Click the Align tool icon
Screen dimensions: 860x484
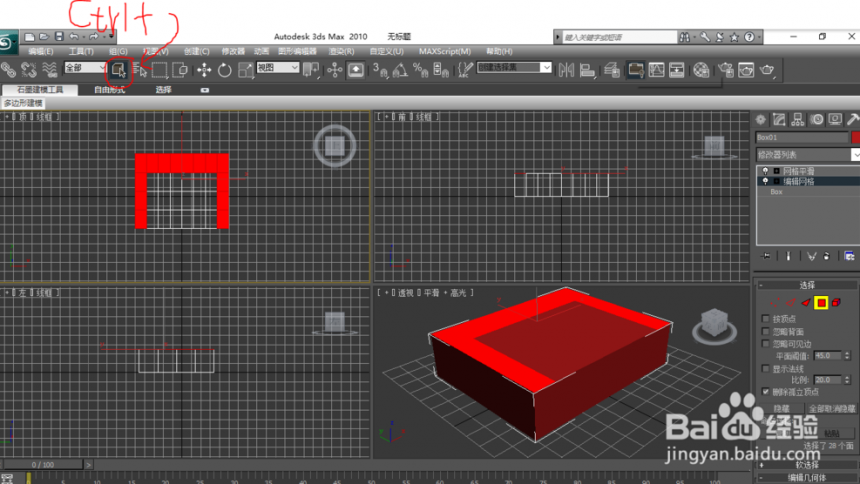click(x=587, y=70)
